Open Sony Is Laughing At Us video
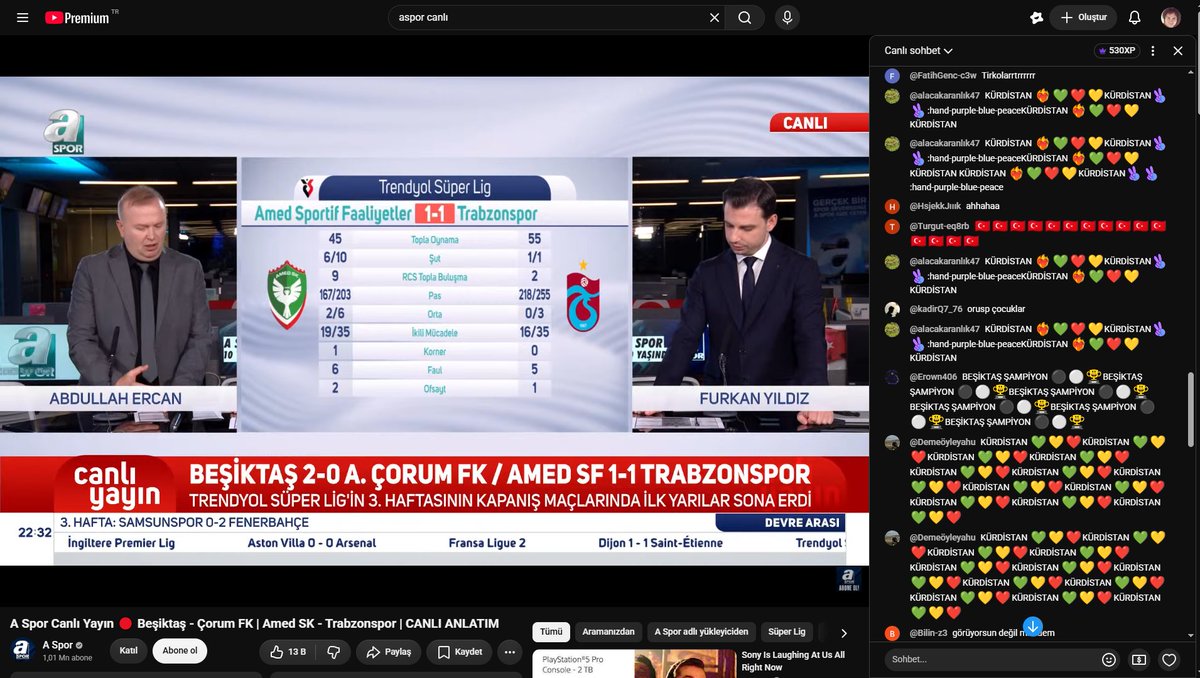This screenshot has height=678, width=1200. click(793, 661)
